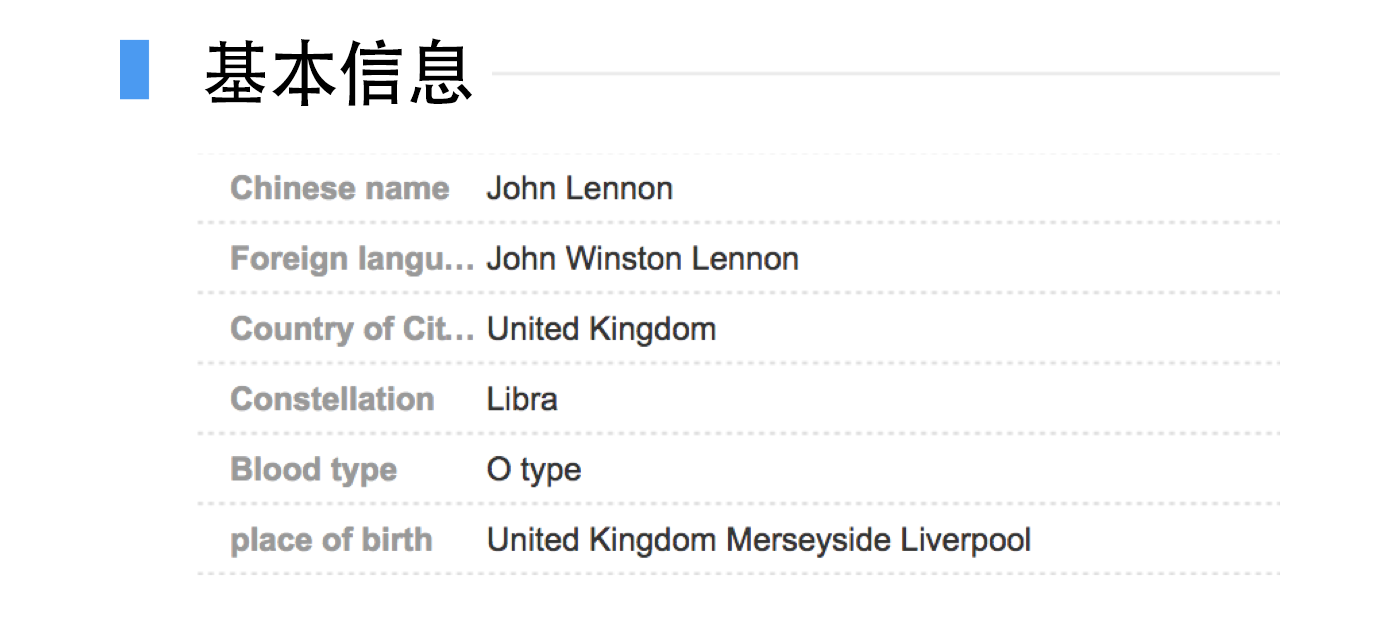The height and width of the screenshot is (624, 1400).
Task: Click the word John in foreign name row
Action: point(522,259)
